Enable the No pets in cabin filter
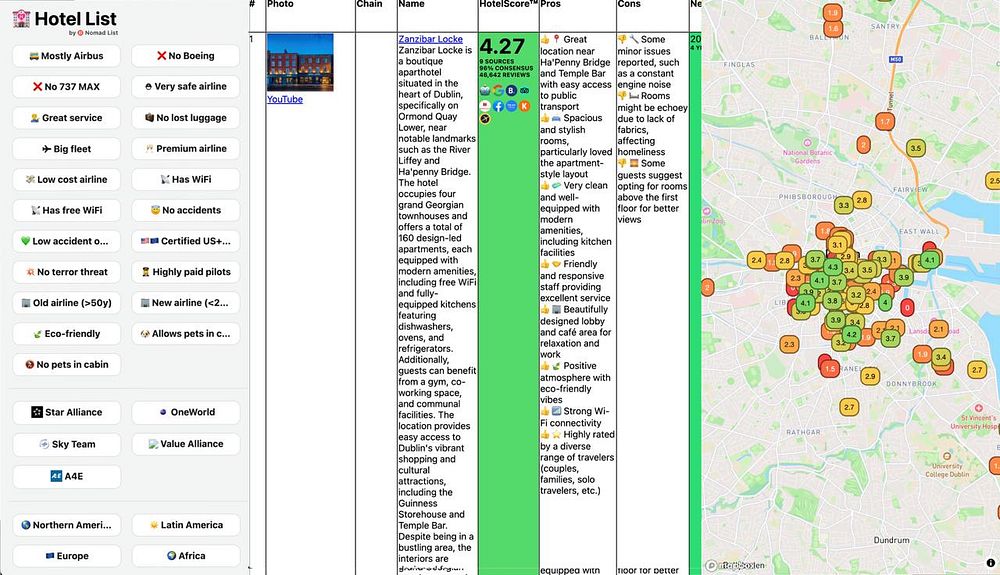This screenshot has width=1000, height=575. 66,365
